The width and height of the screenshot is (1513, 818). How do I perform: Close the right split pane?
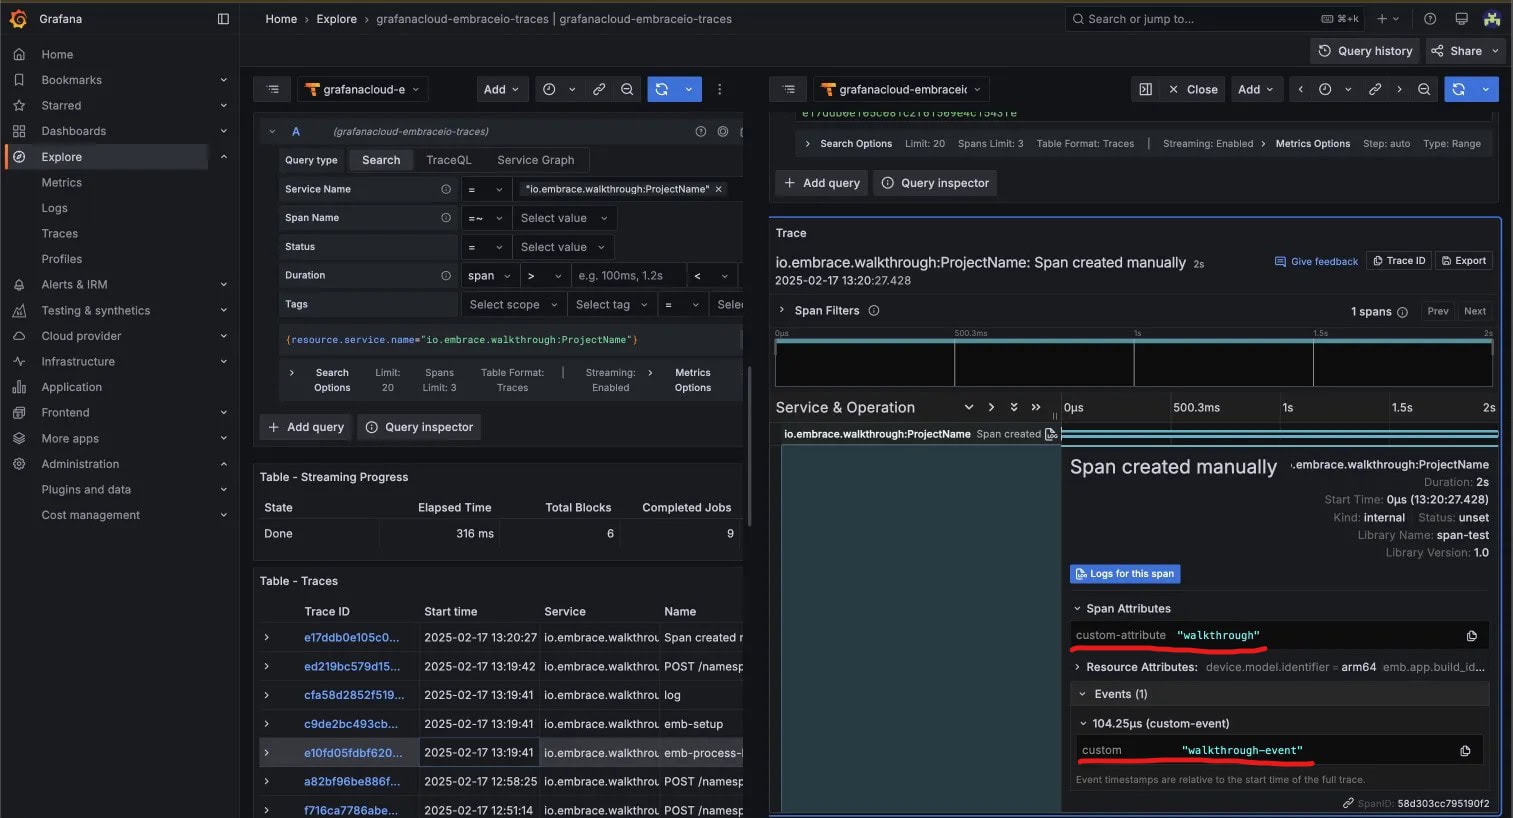(x=1193, y=89)
